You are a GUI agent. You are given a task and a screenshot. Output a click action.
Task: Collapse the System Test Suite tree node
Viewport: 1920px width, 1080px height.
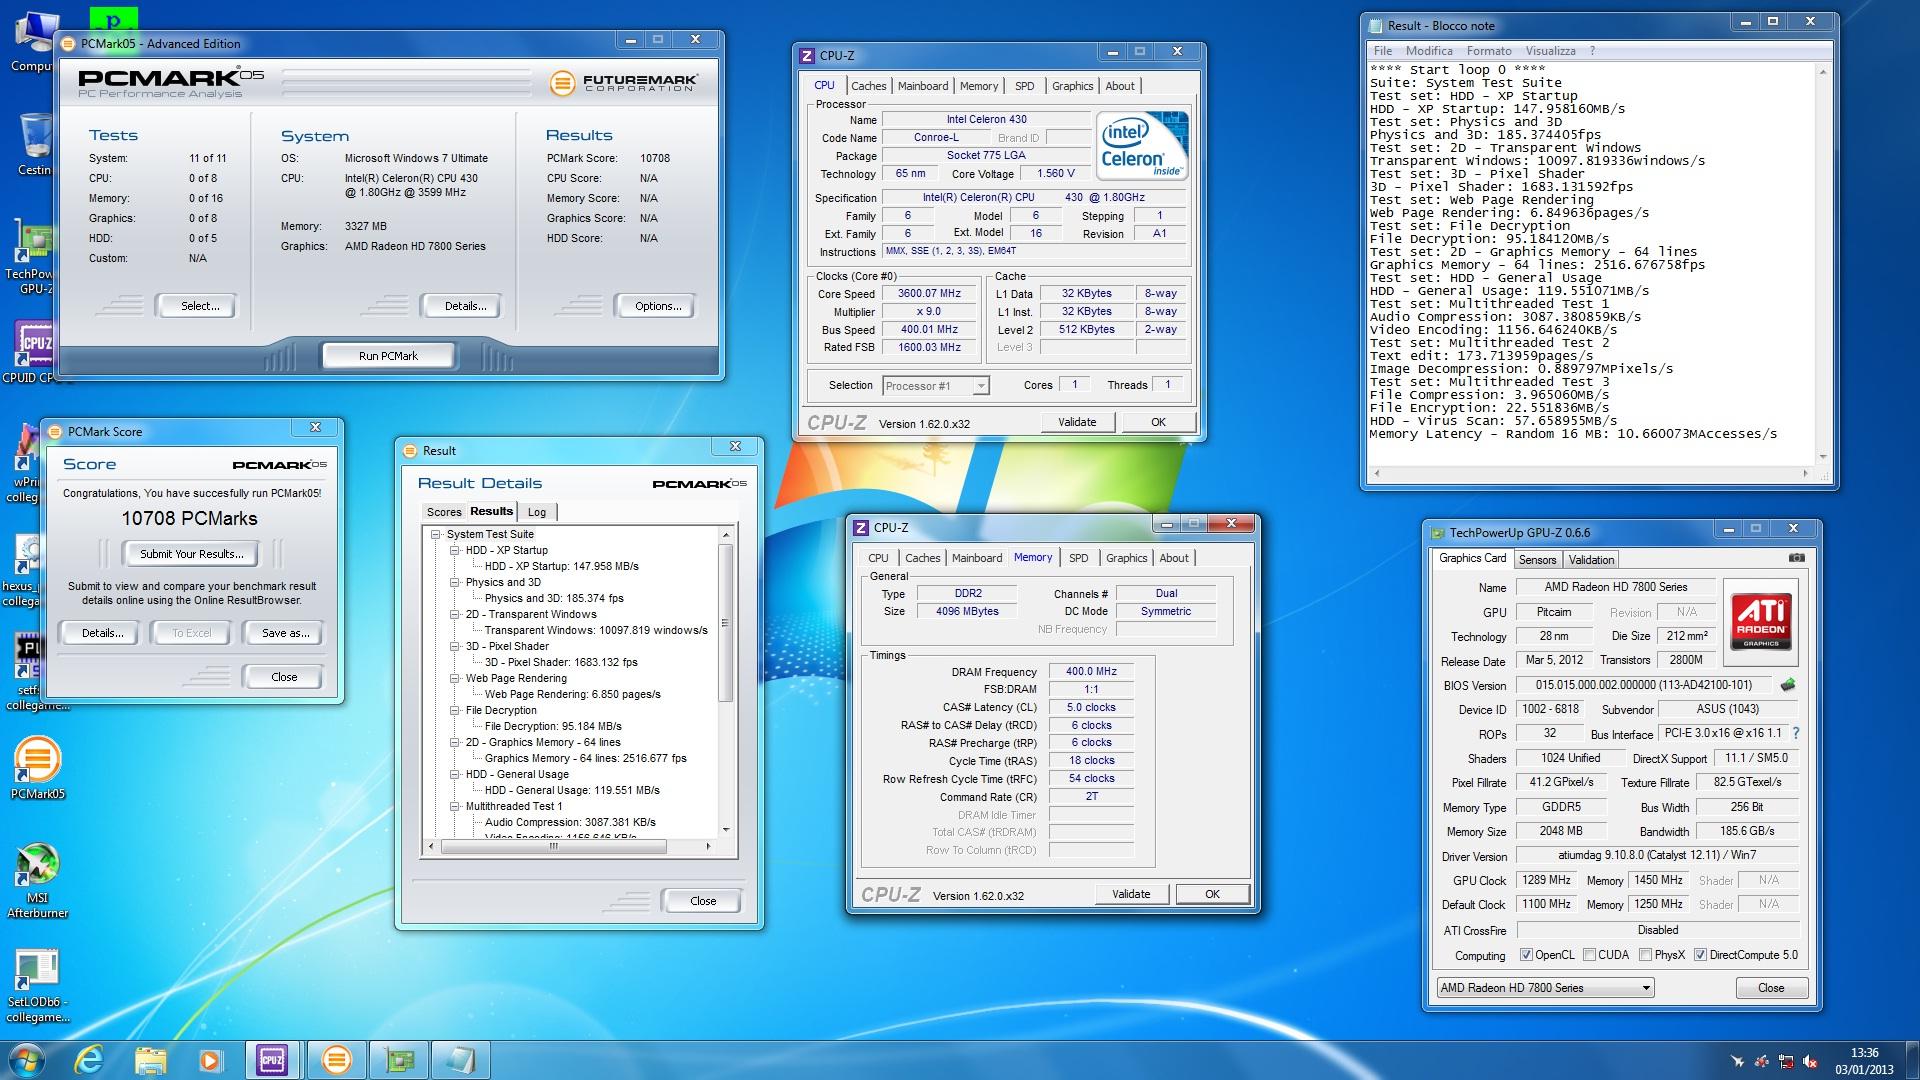coord(436,534)
